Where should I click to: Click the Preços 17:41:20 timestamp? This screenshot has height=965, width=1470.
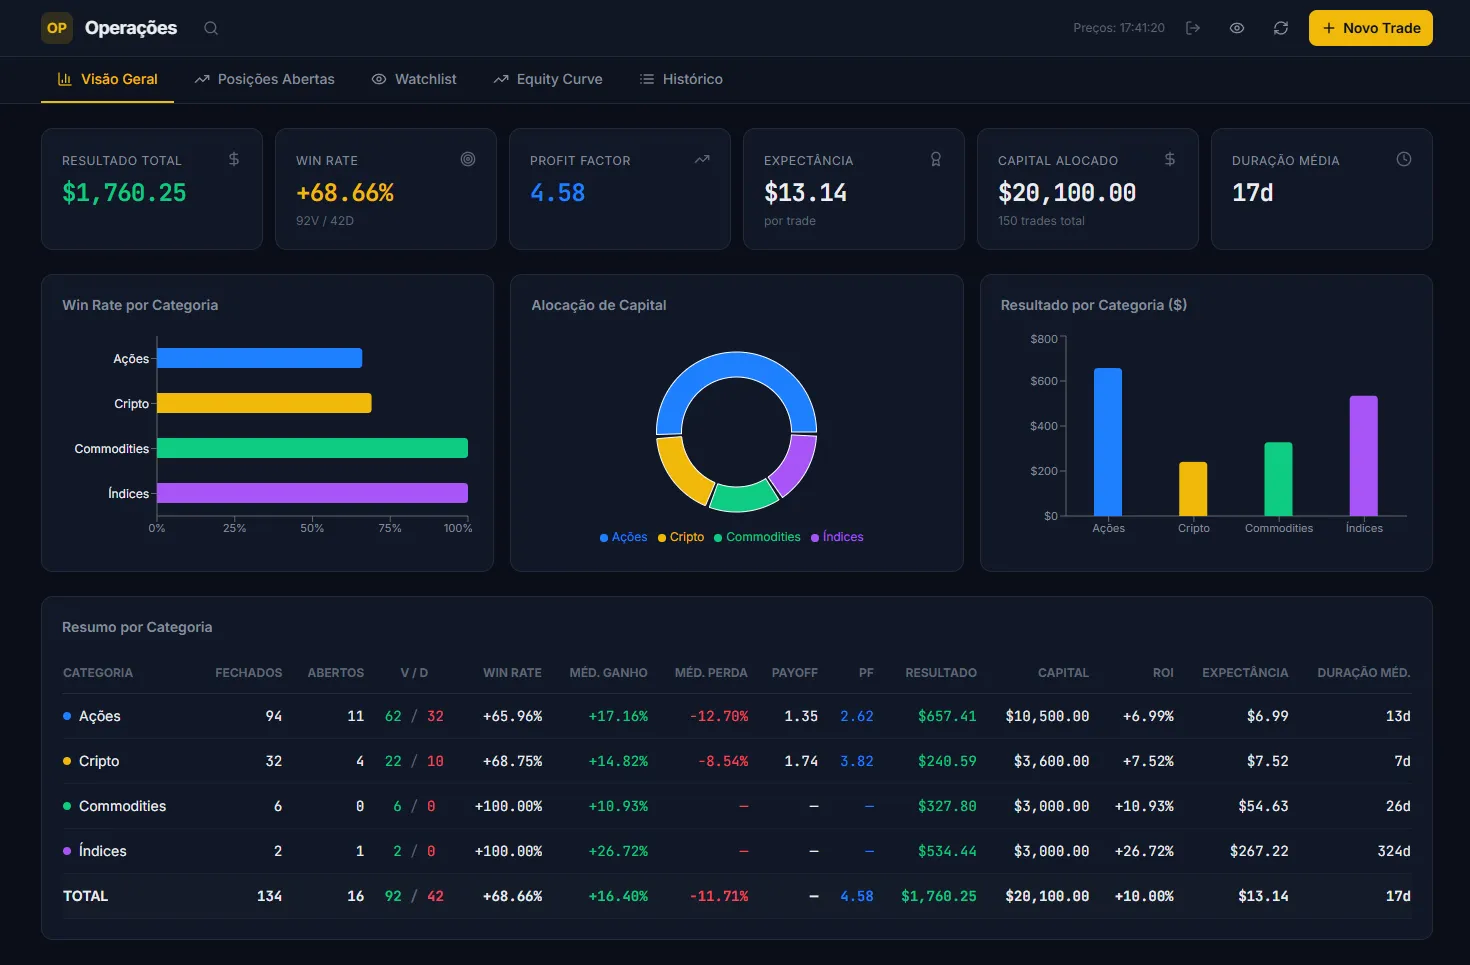[x=1119, y=28]
